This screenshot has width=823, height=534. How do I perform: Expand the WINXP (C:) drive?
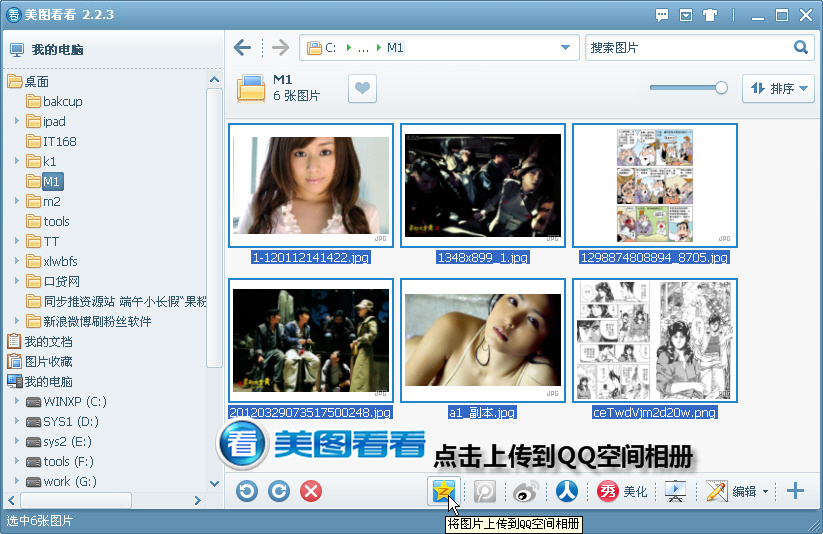[16, 401]
